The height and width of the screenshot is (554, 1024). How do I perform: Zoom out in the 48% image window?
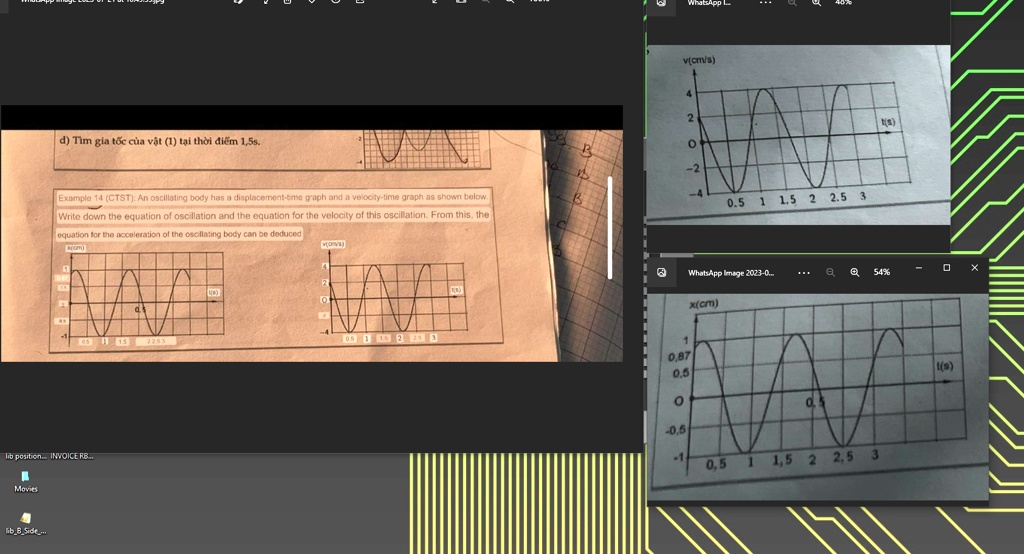pyautogui.click(x=792, y=3)
